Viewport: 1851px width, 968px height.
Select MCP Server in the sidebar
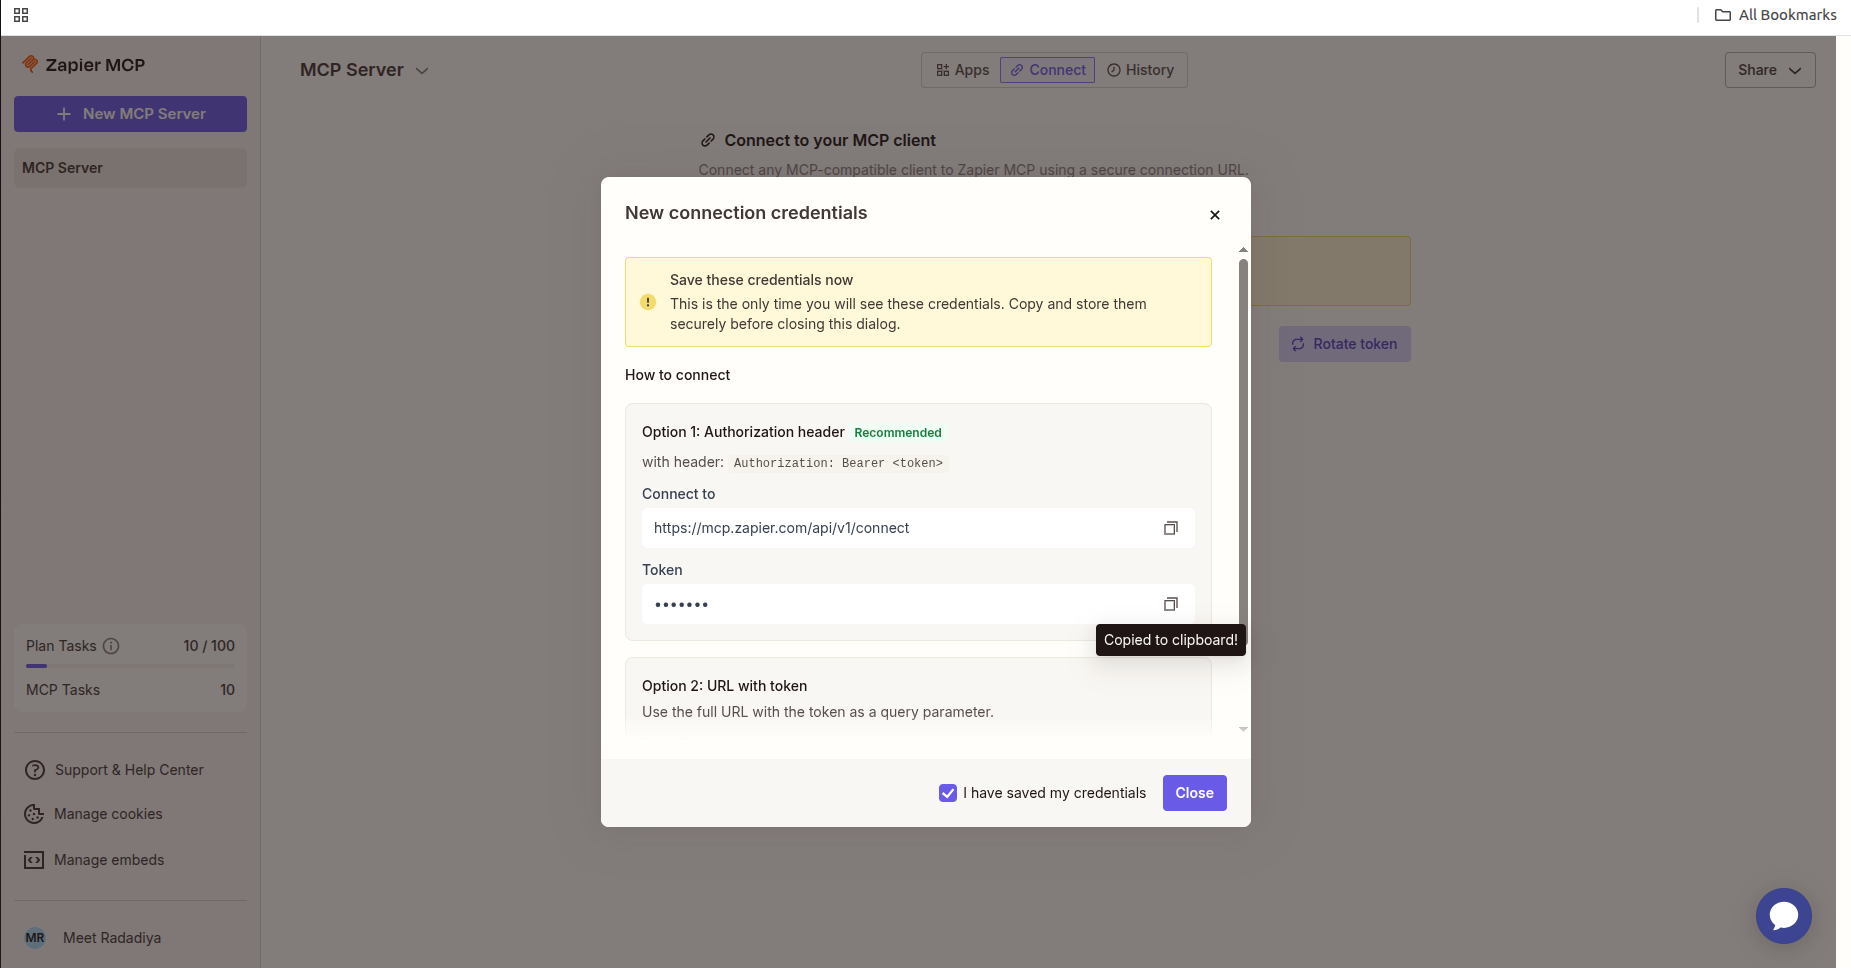[x=130, y=168]
